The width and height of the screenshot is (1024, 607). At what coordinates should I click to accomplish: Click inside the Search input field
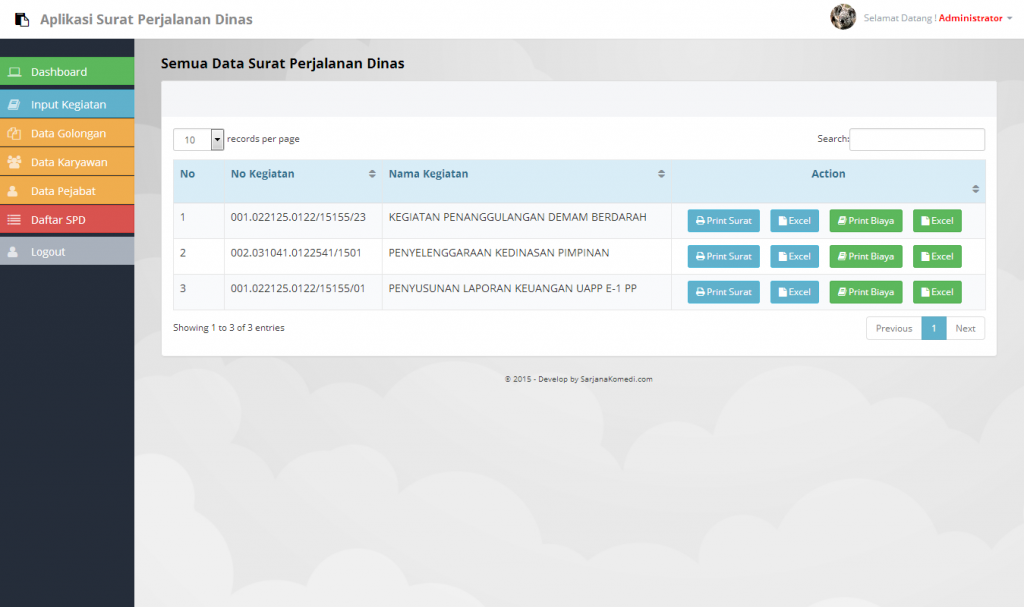[x=916, y=139]
